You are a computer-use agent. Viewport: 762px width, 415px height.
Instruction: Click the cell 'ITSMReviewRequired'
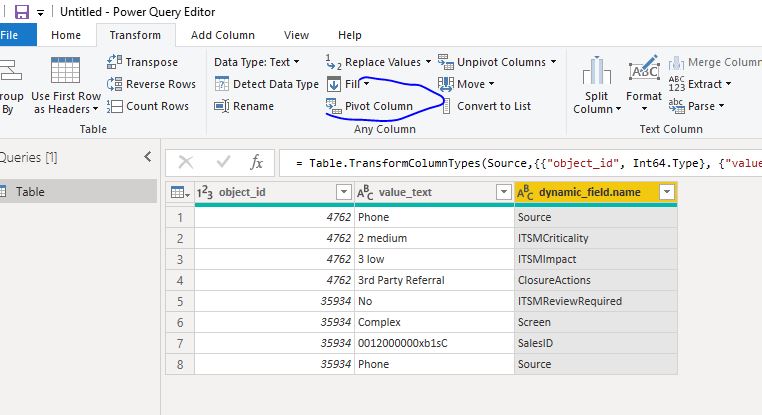596,301
